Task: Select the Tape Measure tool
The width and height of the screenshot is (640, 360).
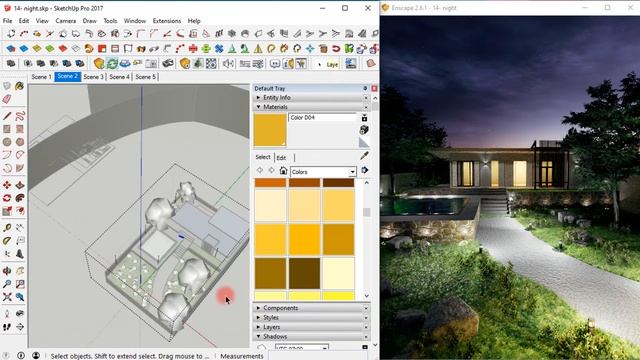Action: point(7,228)
